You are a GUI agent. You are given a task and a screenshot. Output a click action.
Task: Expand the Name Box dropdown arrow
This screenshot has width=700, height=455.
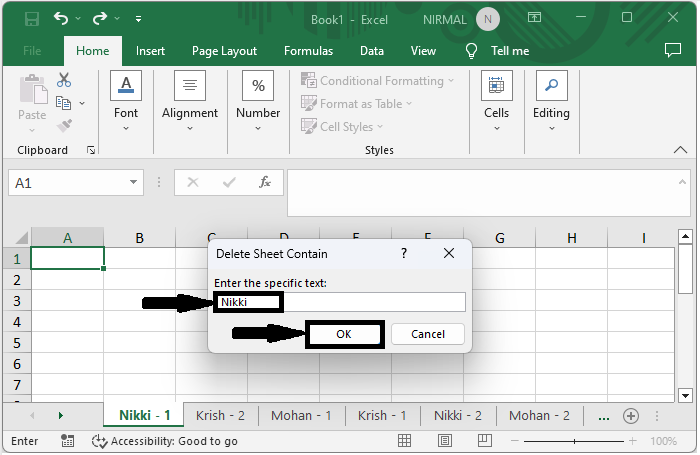tap(134, 183)
